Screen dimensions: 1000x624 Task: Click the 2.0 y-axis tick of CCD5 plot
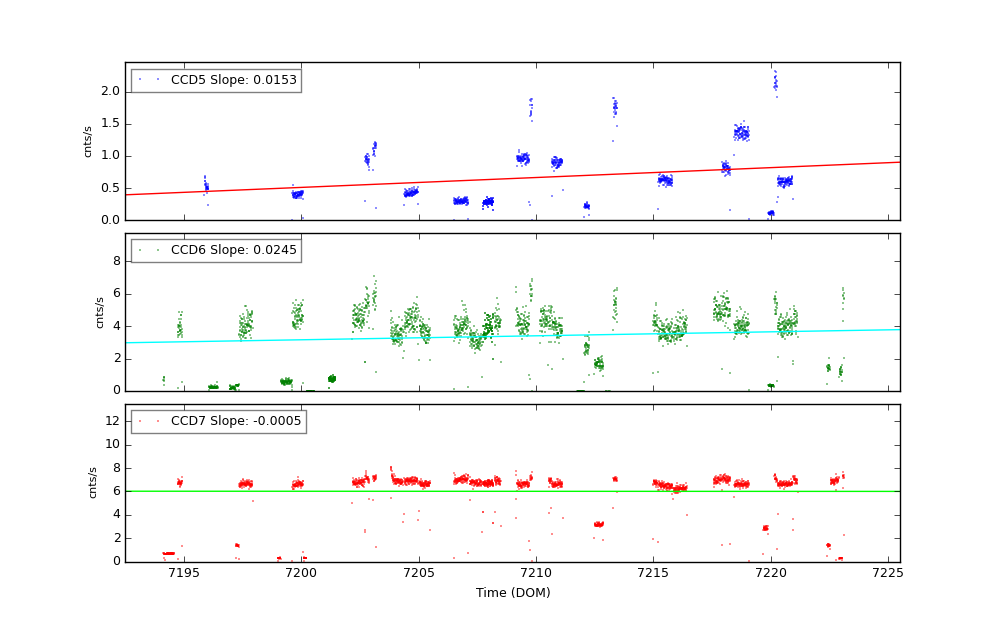point(110,91)
